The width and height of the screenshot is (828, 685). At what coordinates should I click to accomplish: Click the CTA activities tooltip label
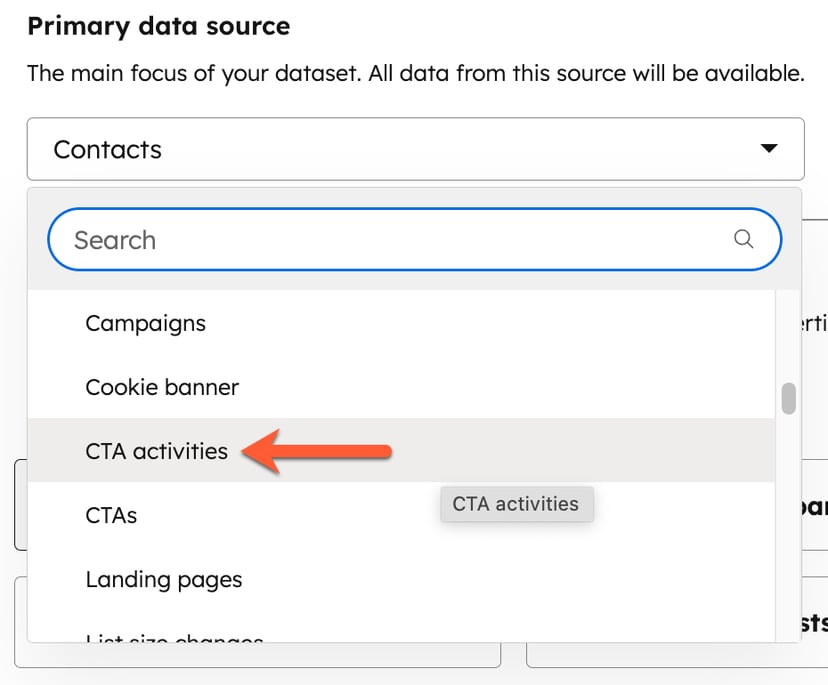(516, 504)
